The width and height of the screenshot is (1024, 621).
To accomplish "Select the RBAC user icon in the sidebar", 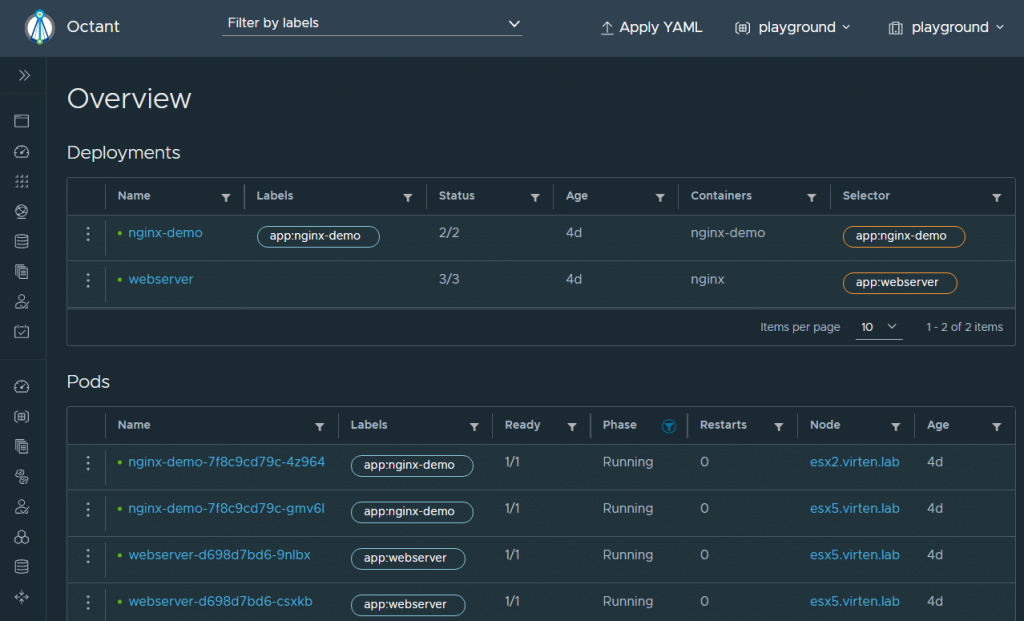I will [x=23, y=301].
